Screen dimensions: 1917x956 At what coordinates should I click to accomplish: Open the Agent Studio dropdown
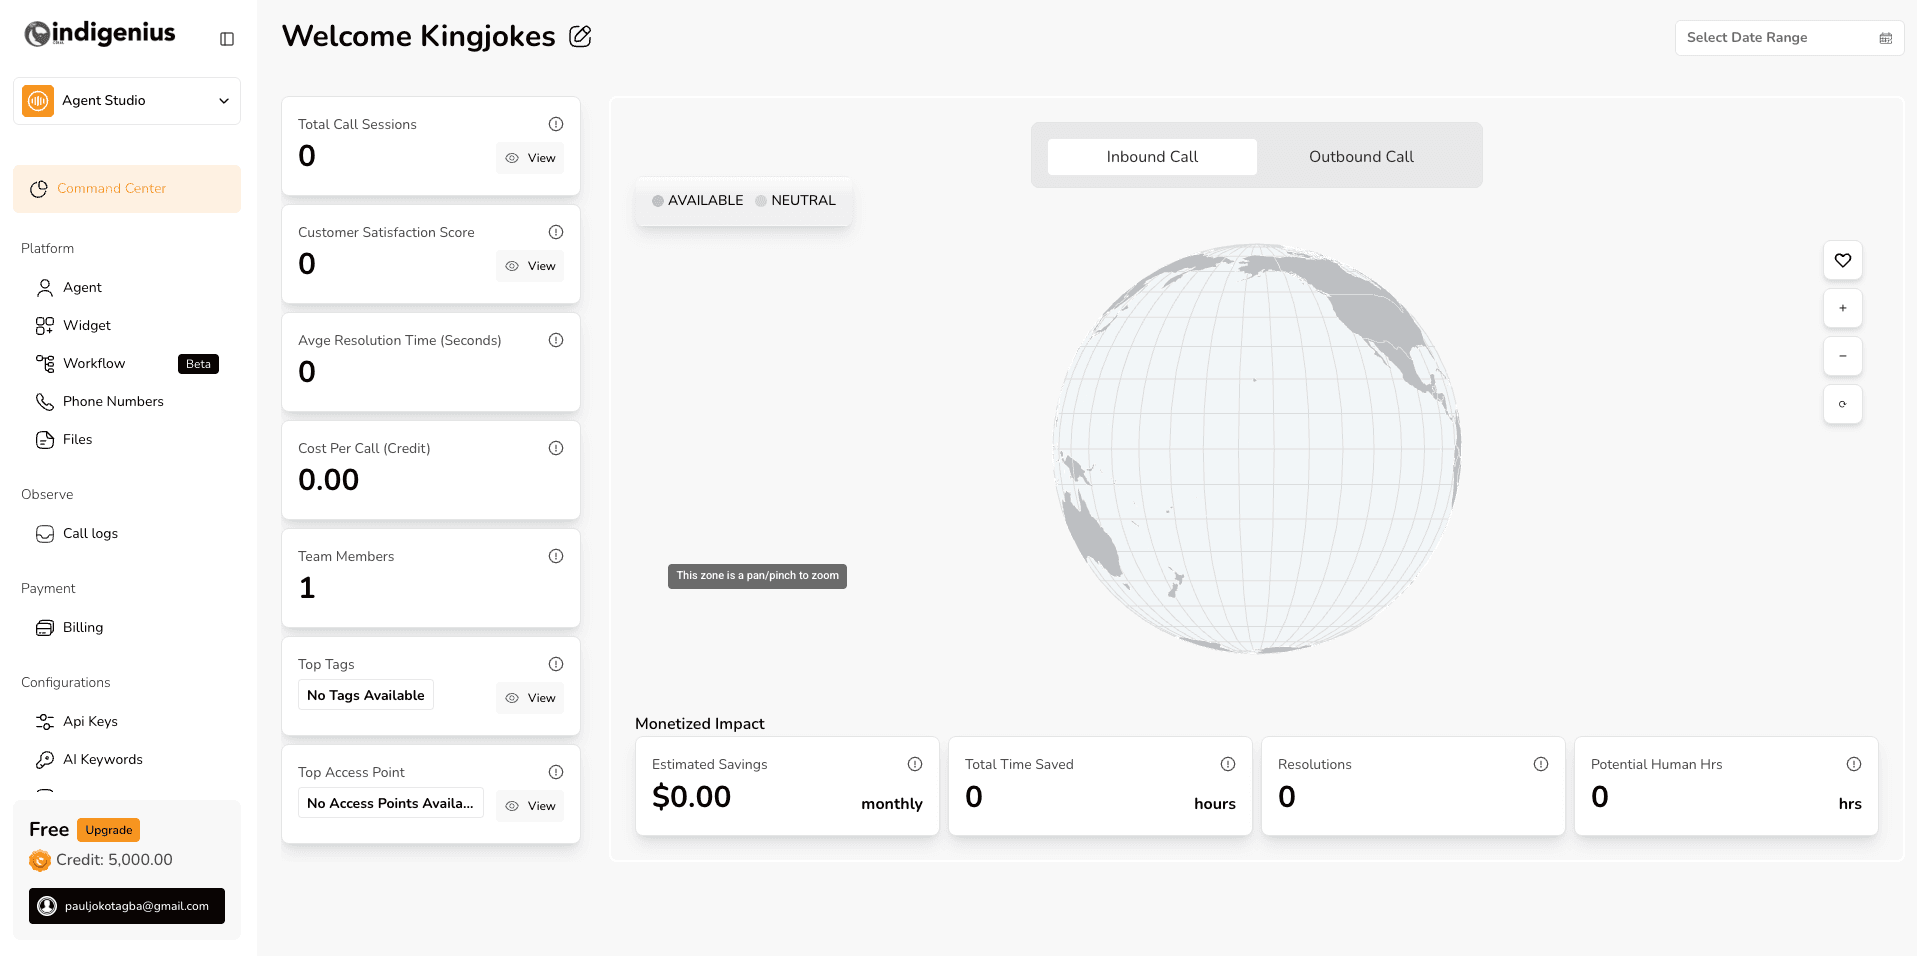point(127,101)
